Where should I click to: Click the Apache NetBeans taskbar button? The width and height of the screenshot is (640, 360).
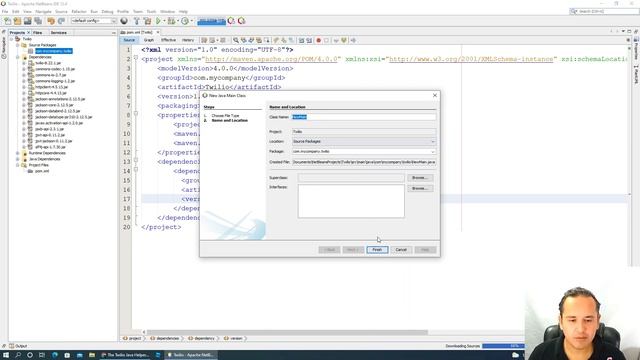pos(191,355)
